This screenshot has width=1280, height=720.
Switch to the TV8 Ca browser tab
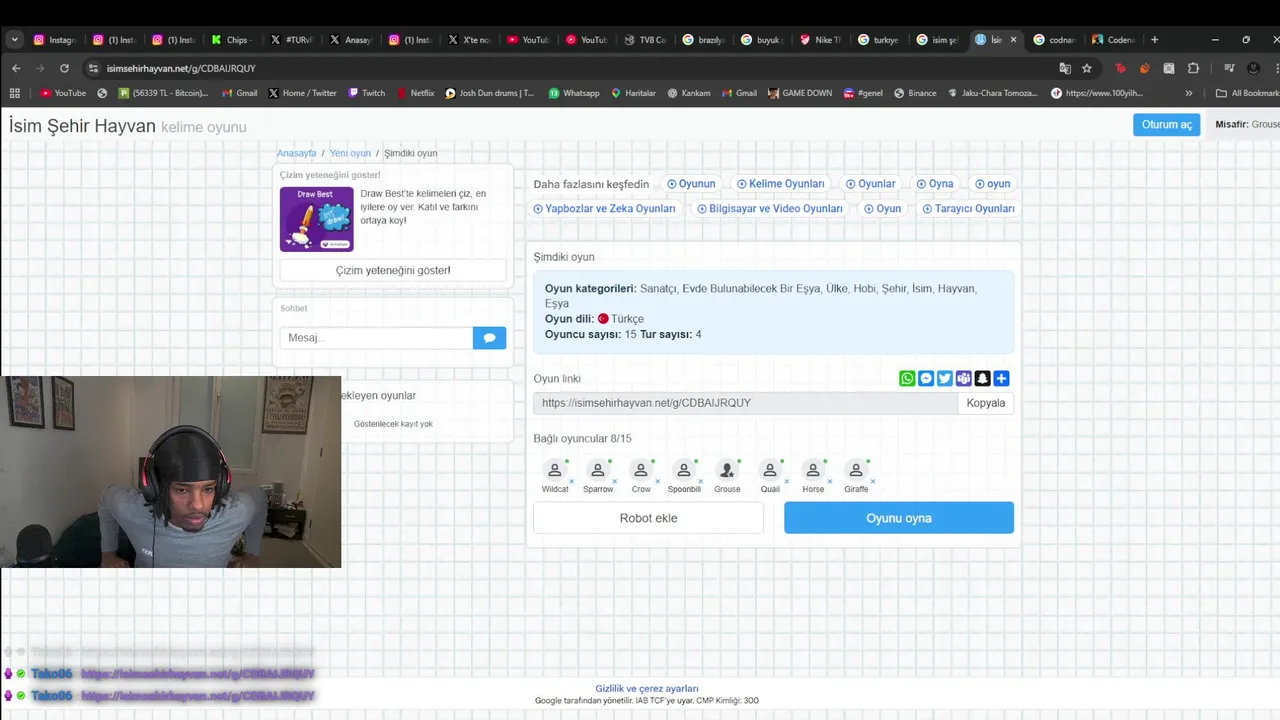click(645, 40)
